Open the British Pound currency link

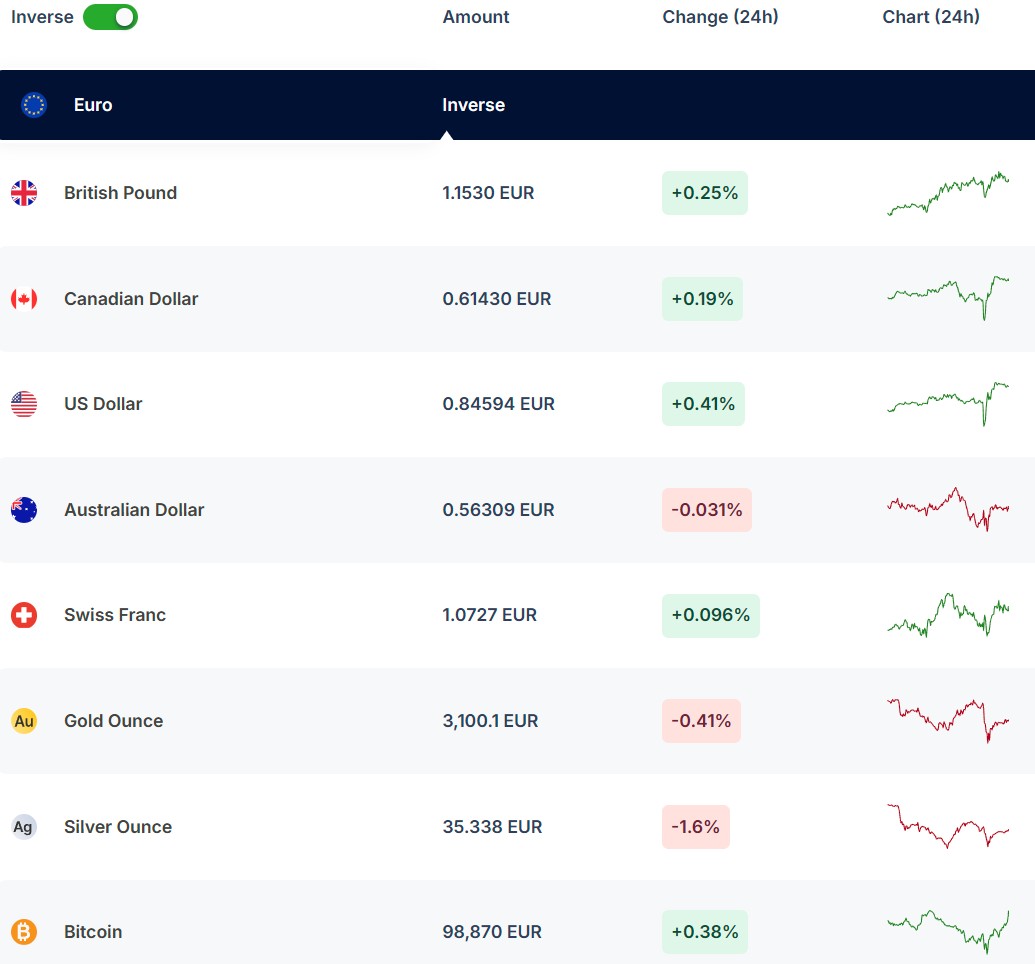pos(120,193)
